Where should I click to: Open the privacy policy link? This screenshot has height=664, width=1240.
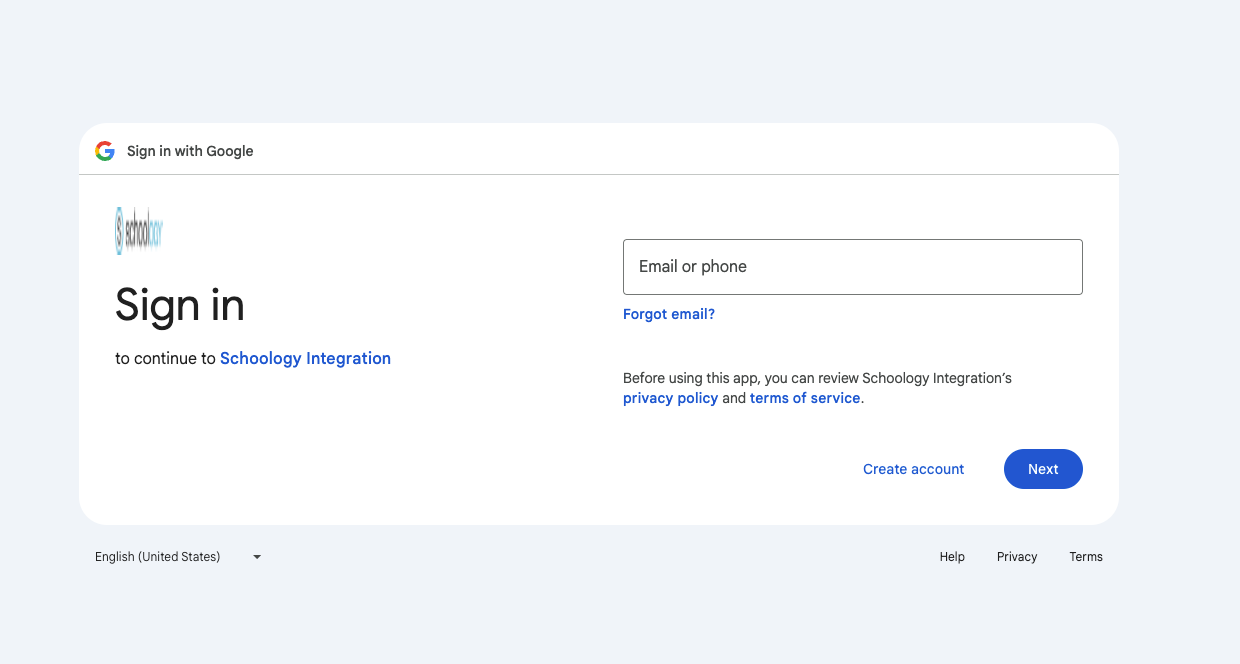671,398
